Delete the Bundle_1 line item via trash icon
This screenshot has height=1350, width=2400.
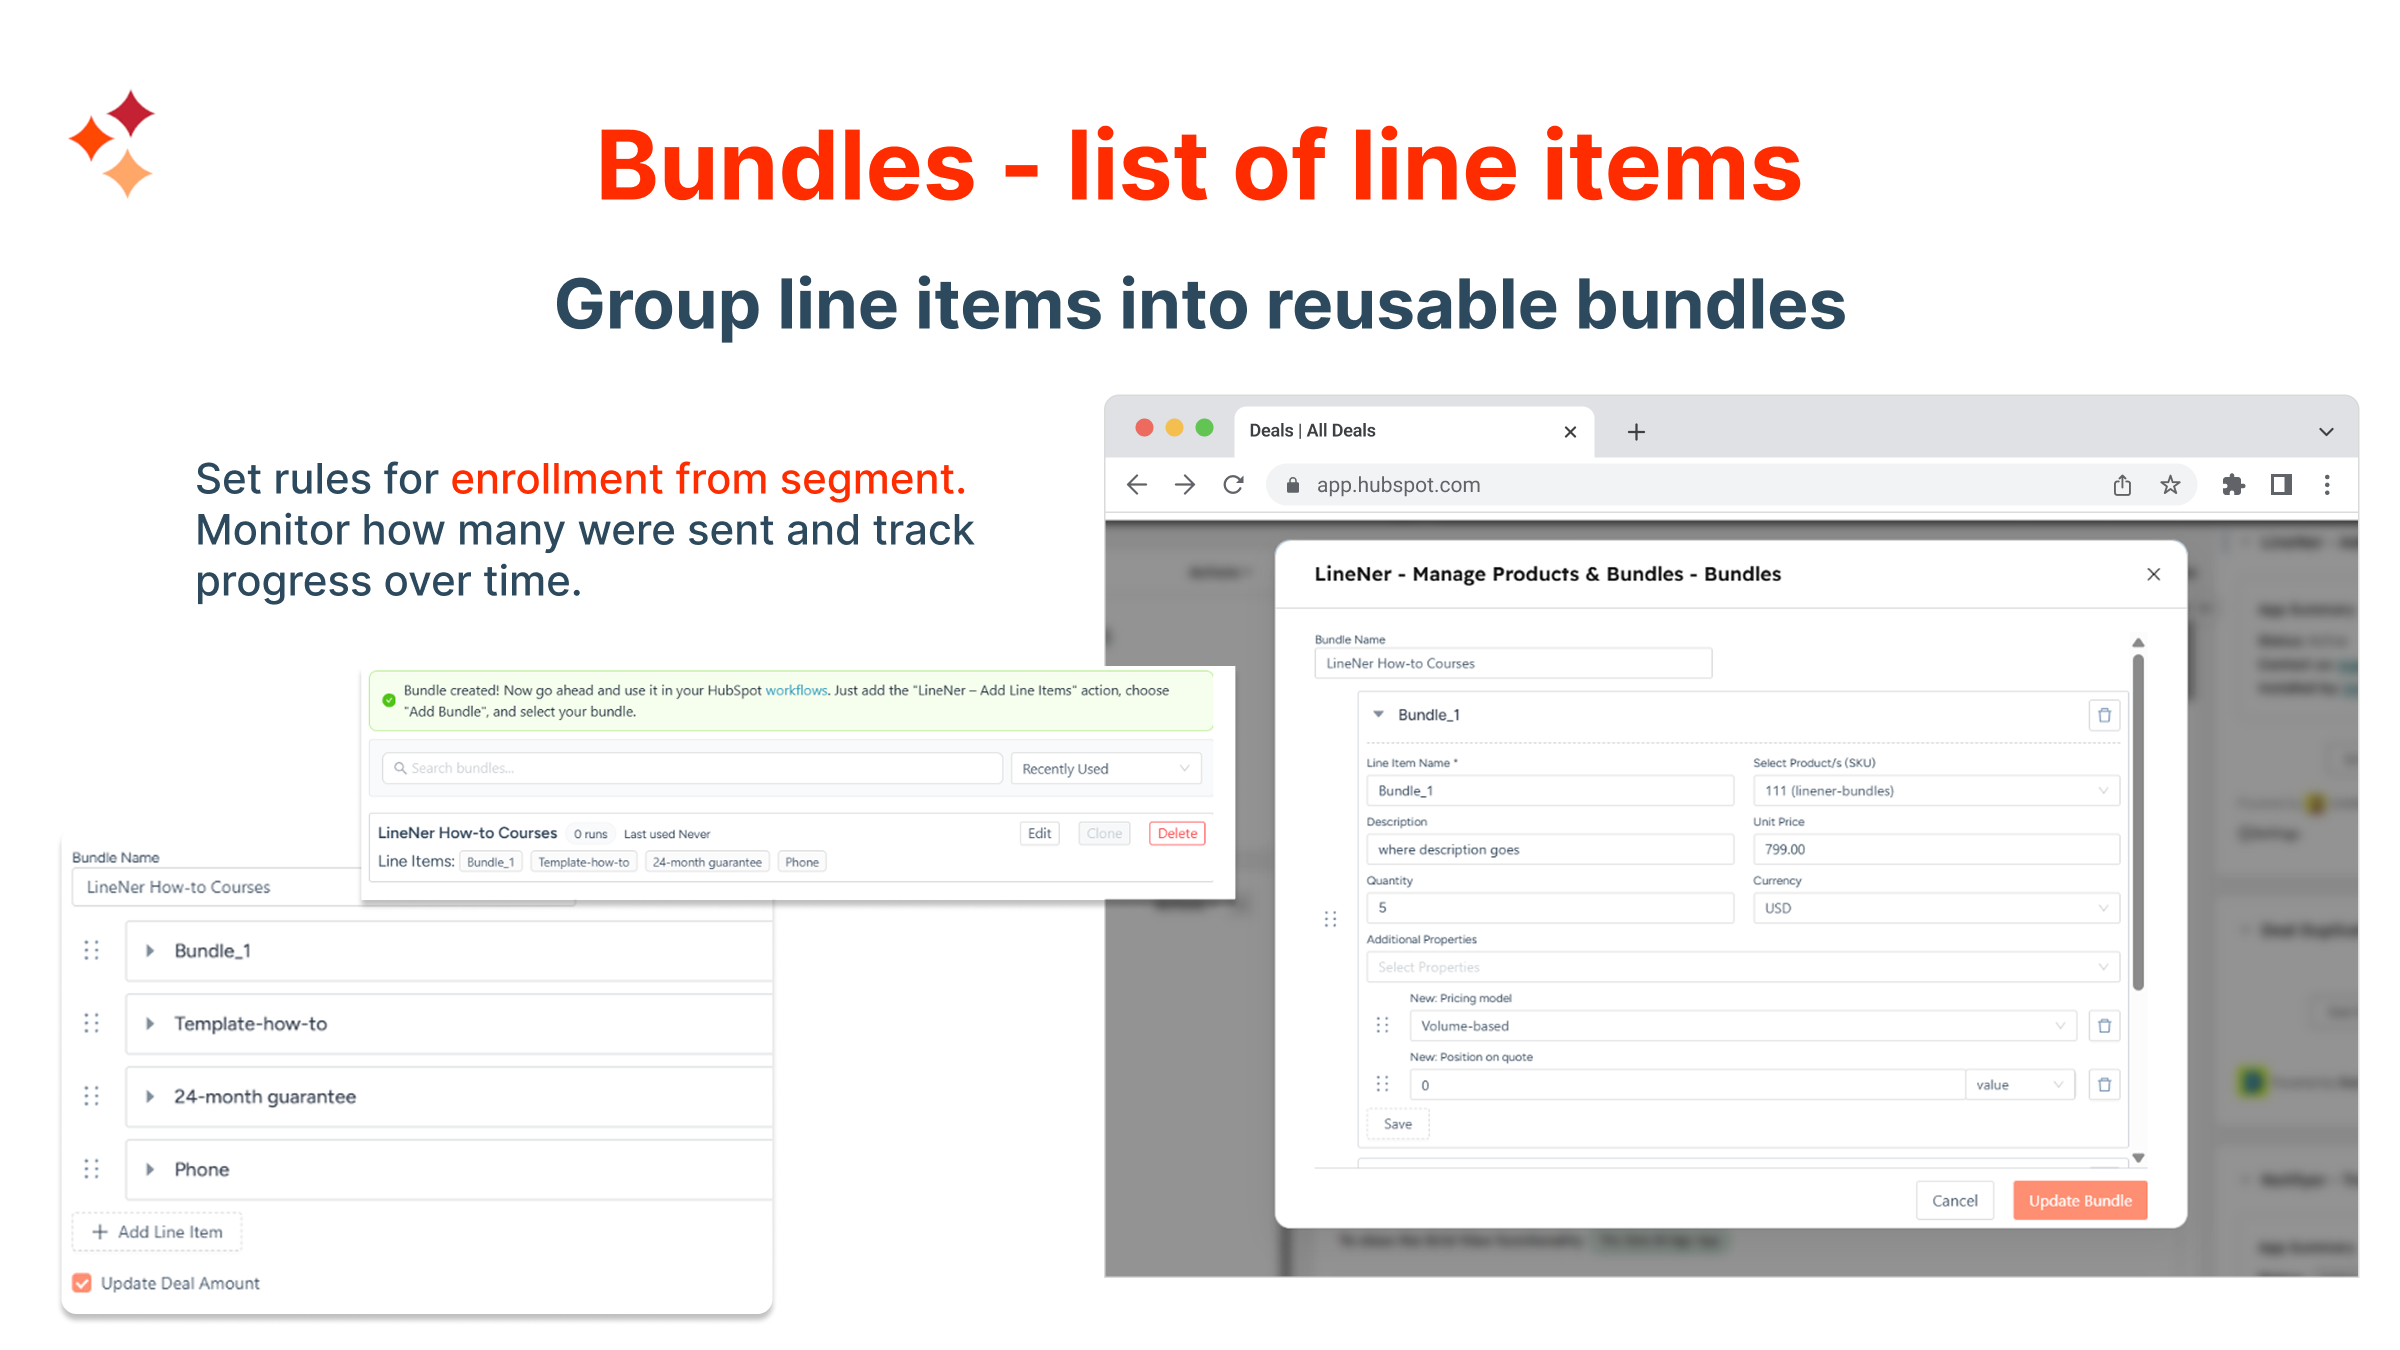coord(2104,715)
